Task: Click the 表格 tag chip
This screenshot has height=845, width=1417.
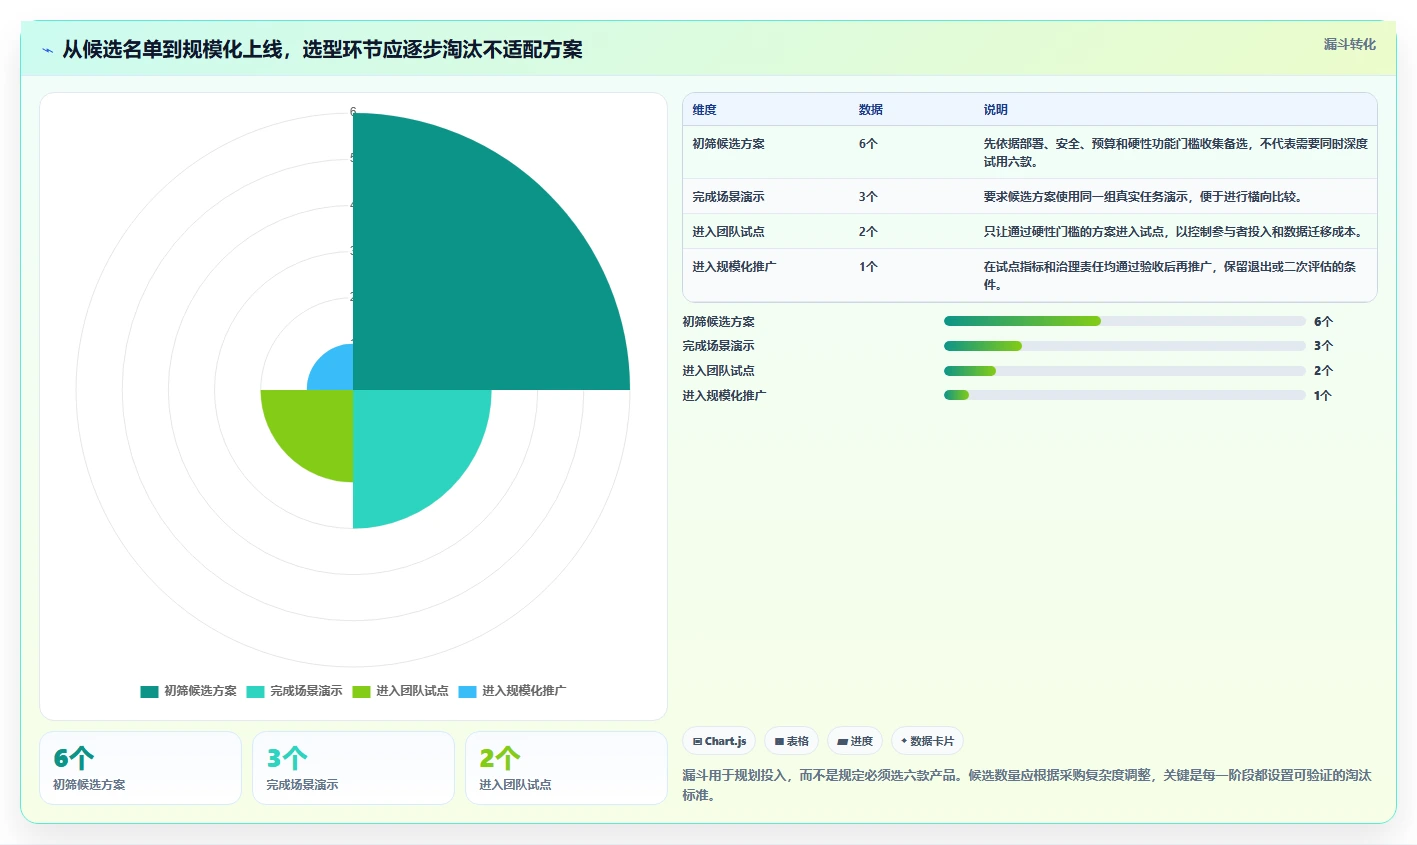Action: [791, 741]
